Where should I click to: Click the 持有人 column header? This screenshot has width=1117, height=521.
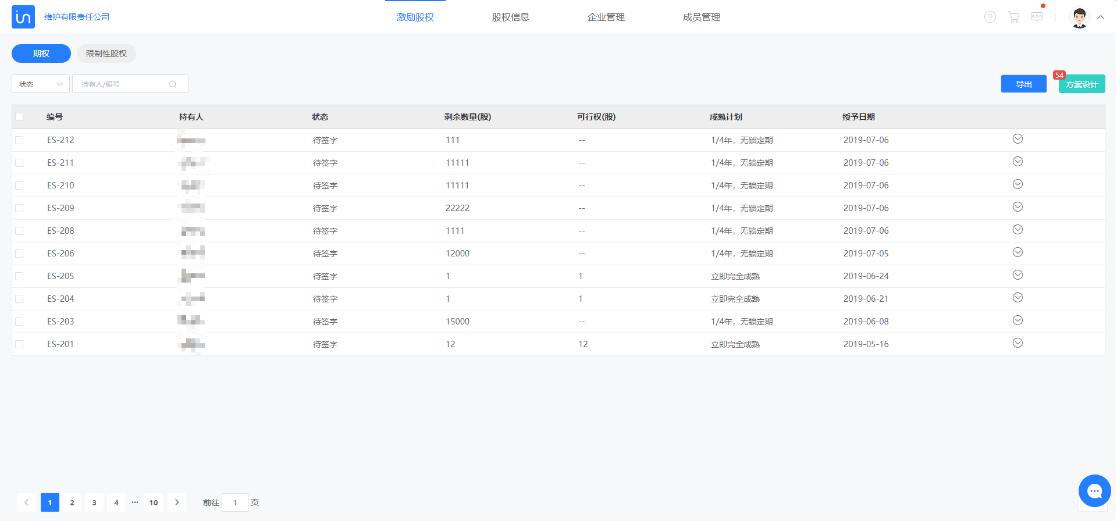pos(192,117)
